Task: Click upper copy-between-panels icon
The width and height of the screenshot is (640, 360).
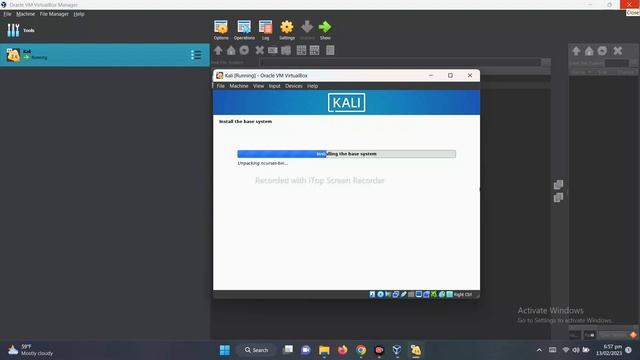Action: (x=558, y=184)
